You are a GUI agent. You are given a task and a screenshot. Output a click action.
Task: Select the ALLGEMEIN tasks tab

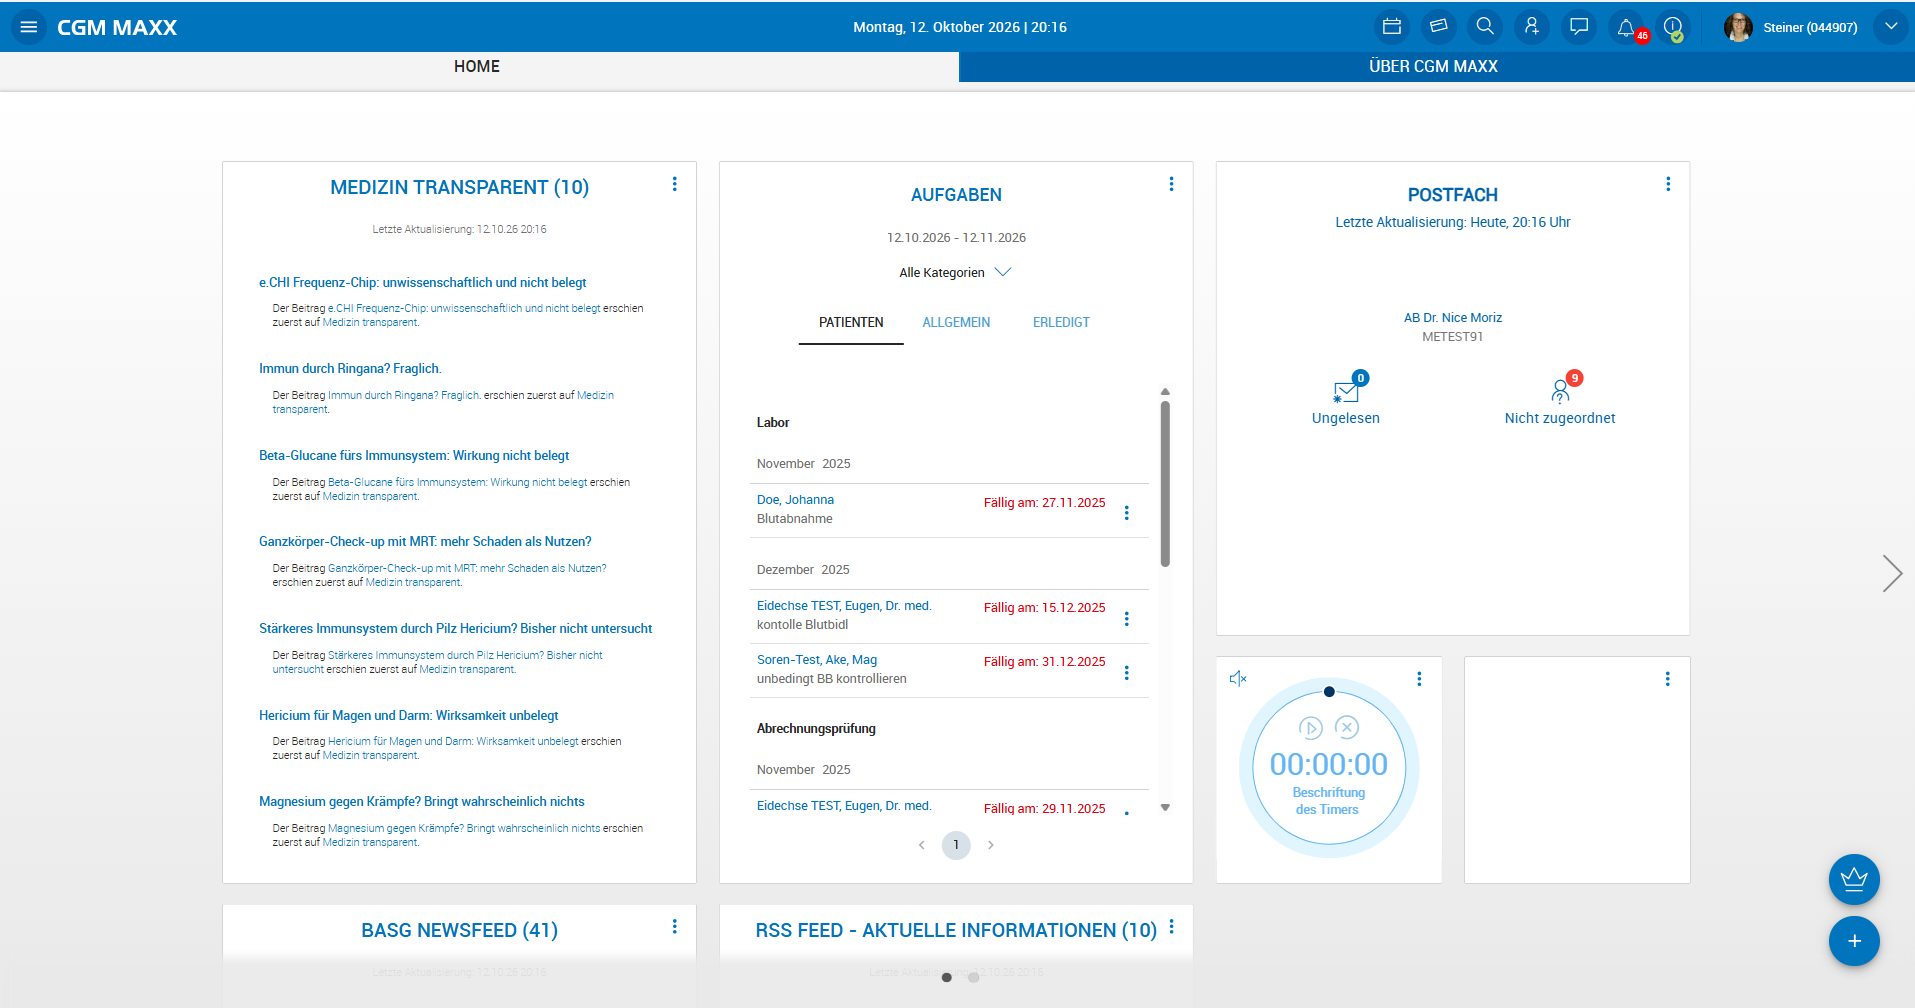956,322
